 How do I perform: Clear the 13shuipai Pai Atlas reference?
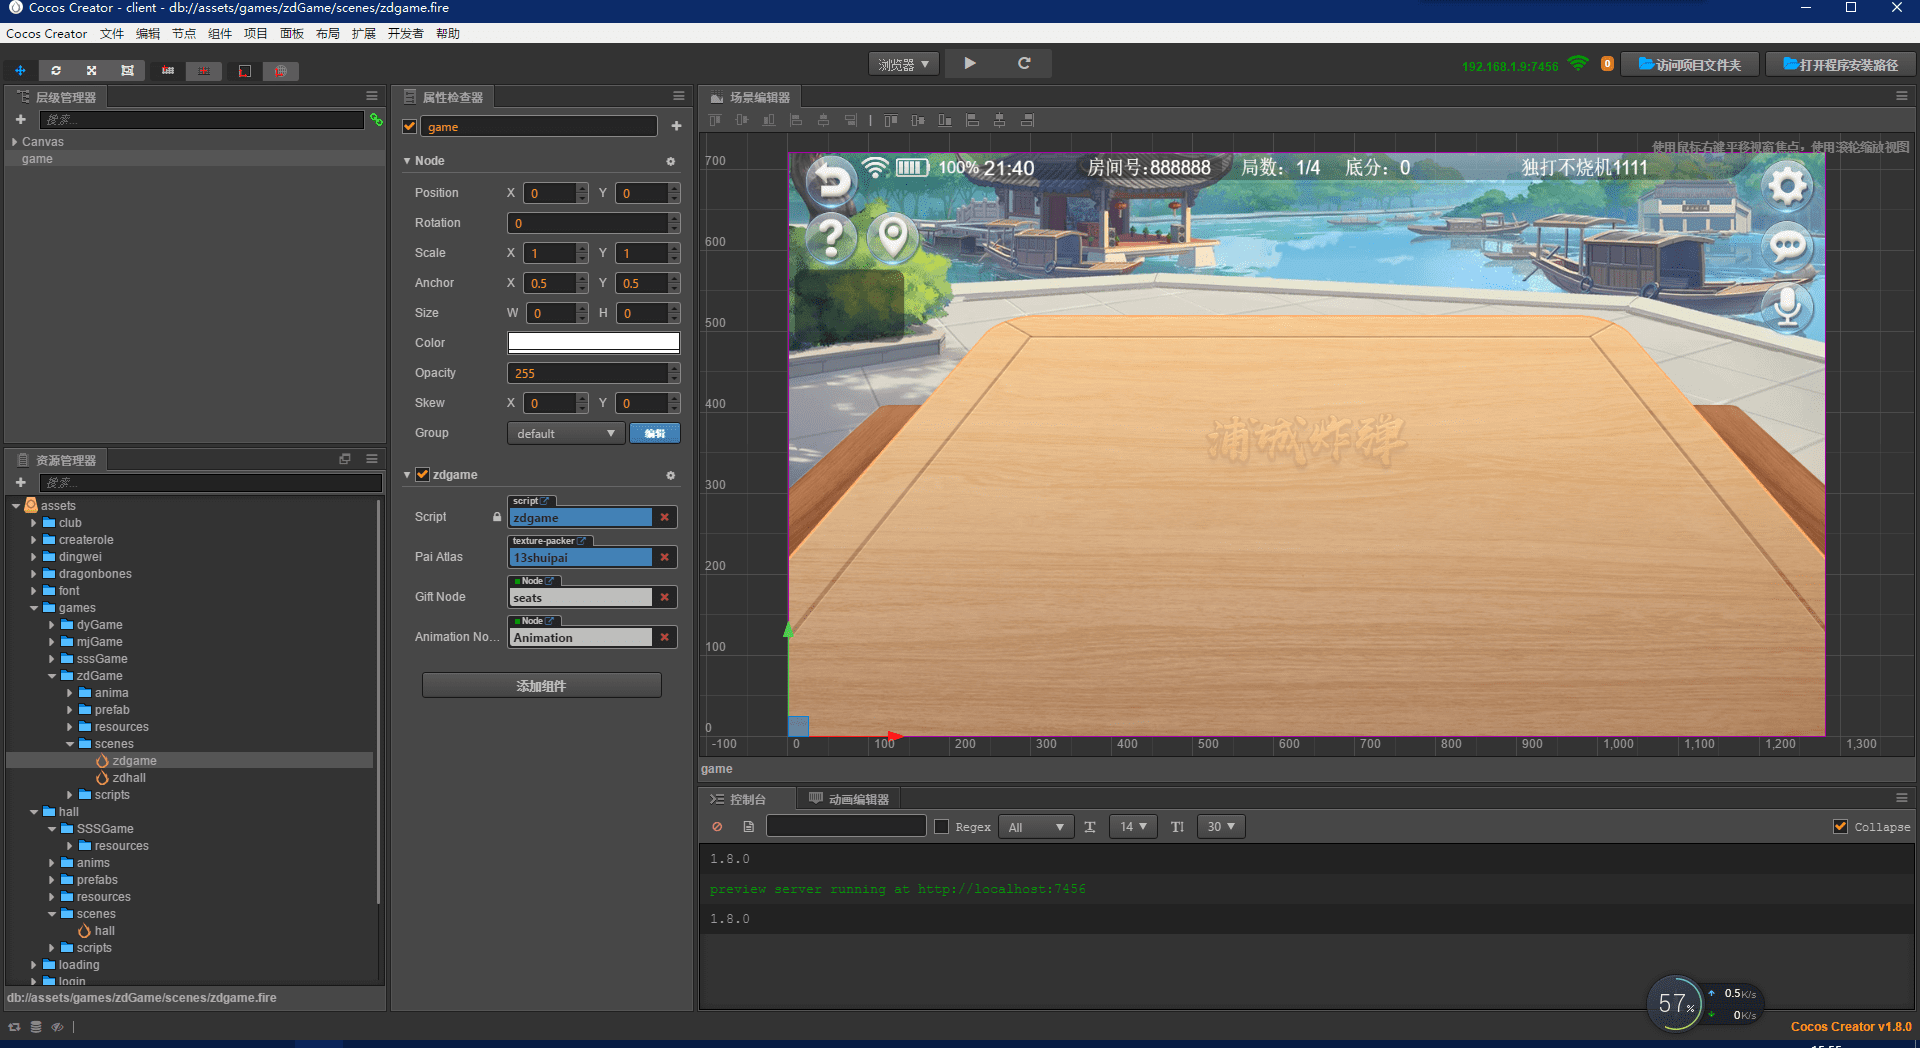pyautogui.click(x=664, y=557)
